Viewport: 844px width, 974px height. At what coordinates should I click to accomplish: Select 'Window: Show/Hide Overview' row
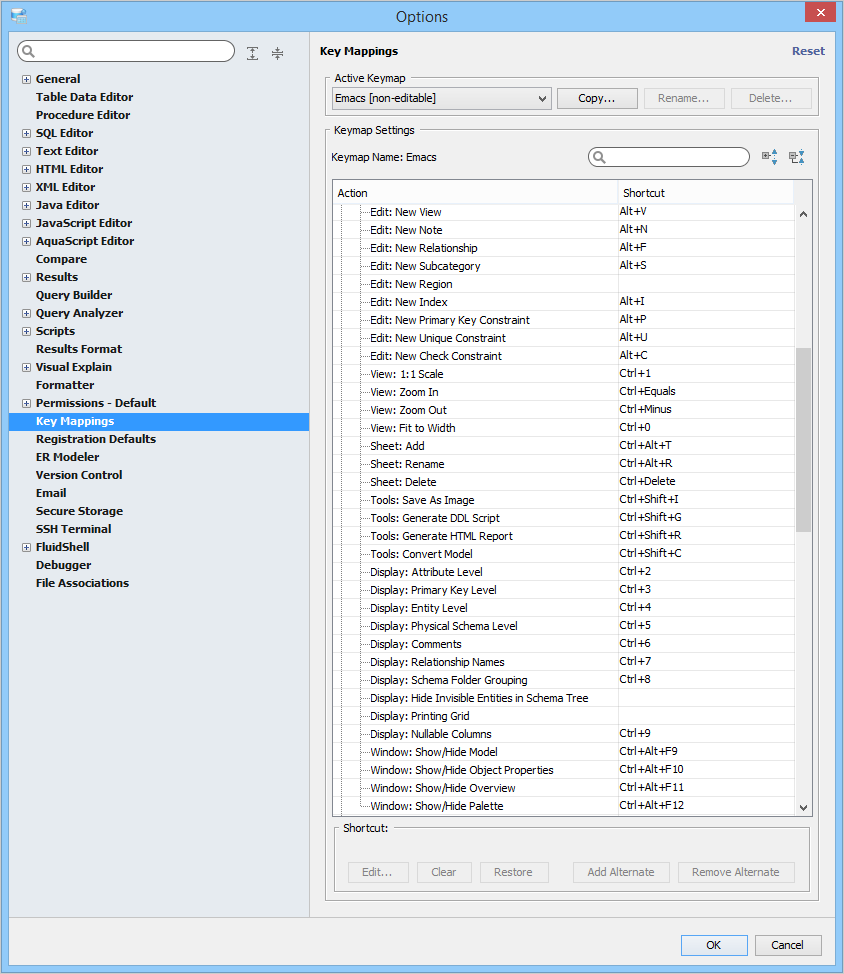[x=564, y=789]
